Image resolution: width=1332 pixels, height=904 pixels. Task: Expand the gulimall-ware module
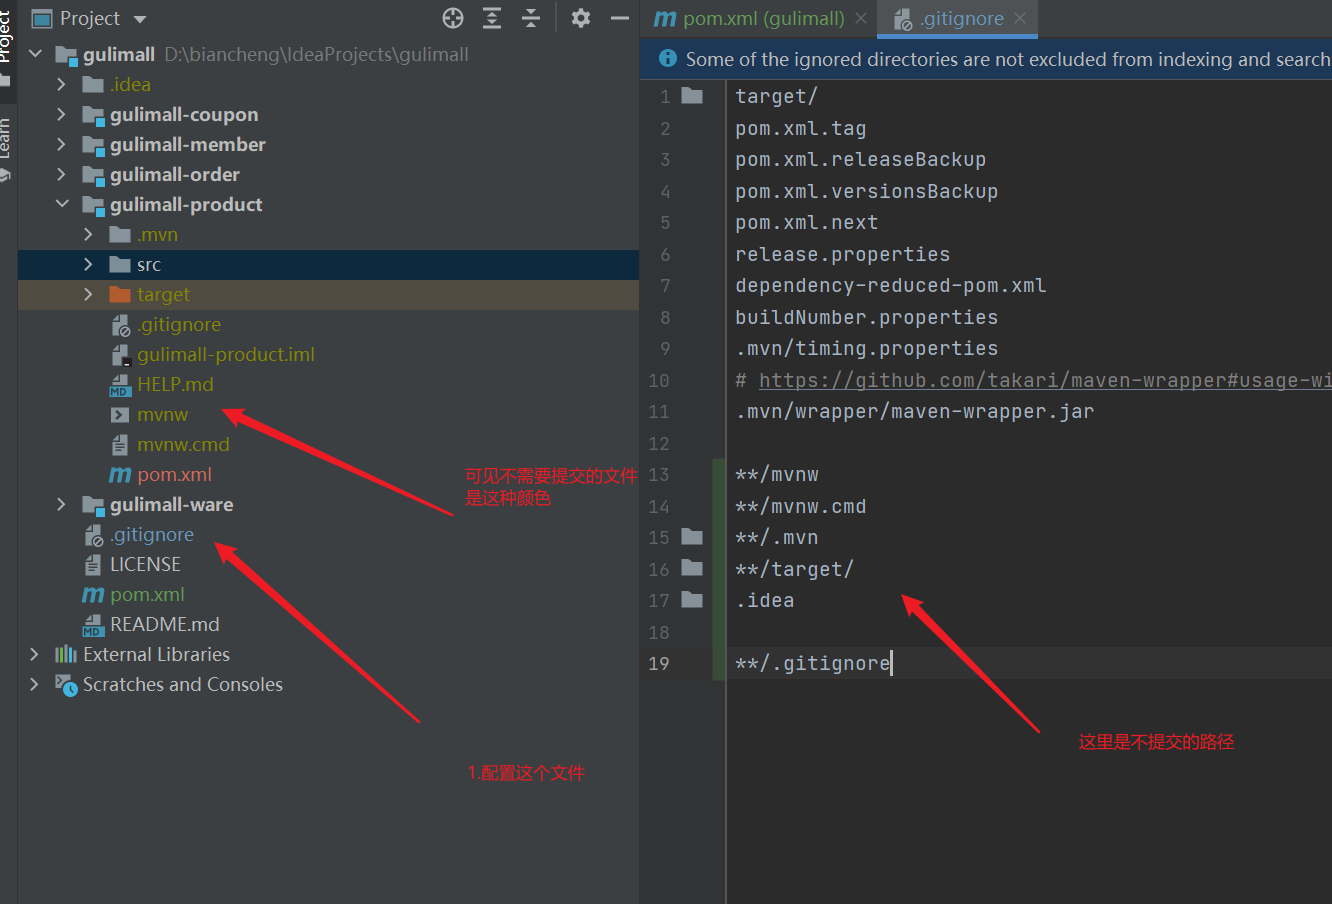click(x=61, y=504)
